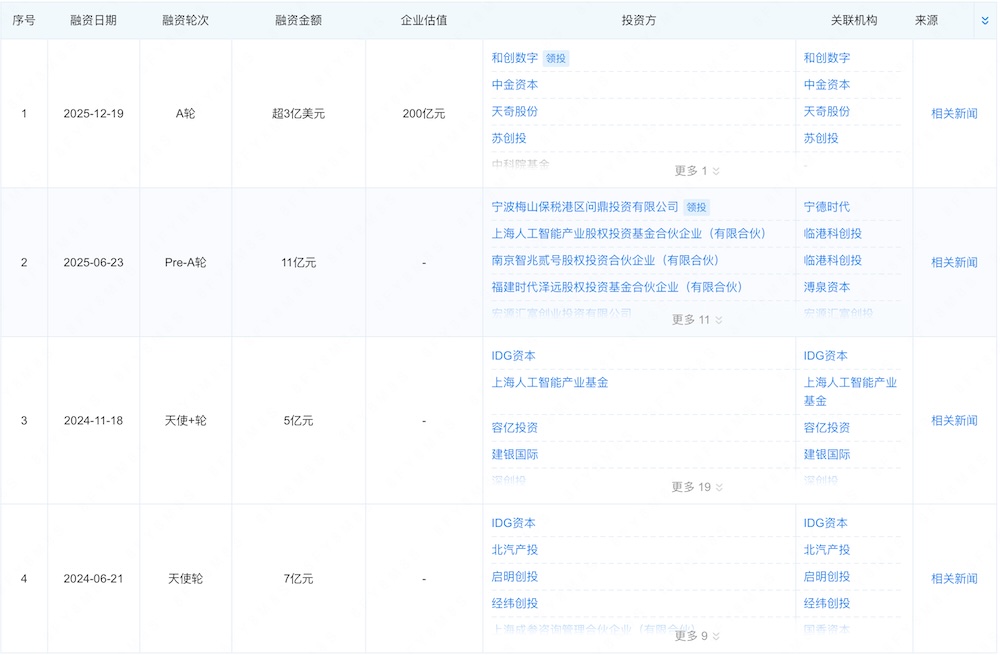Click the double-chevron expand icon in header

(x=985, y=20)
